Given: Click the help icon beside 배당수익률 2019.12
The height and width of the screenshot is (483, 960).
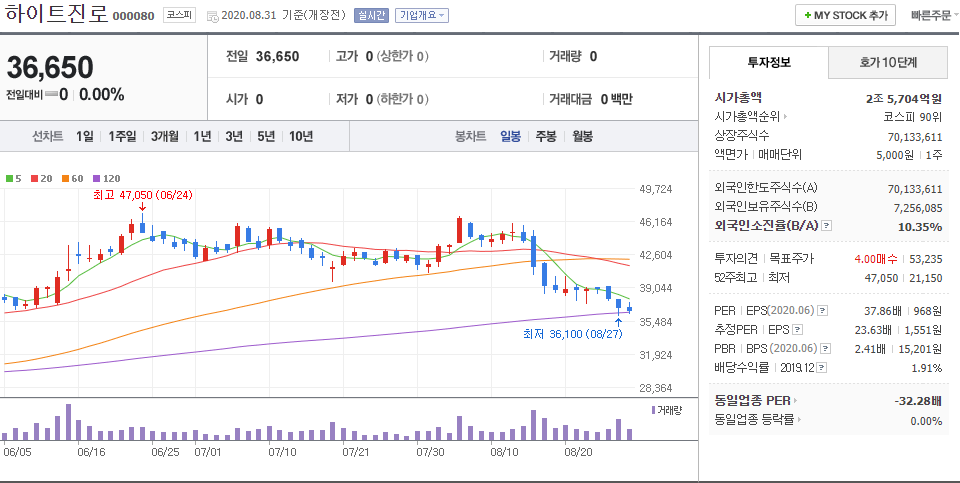Looking at the screenshot, I should coord(822,368).
